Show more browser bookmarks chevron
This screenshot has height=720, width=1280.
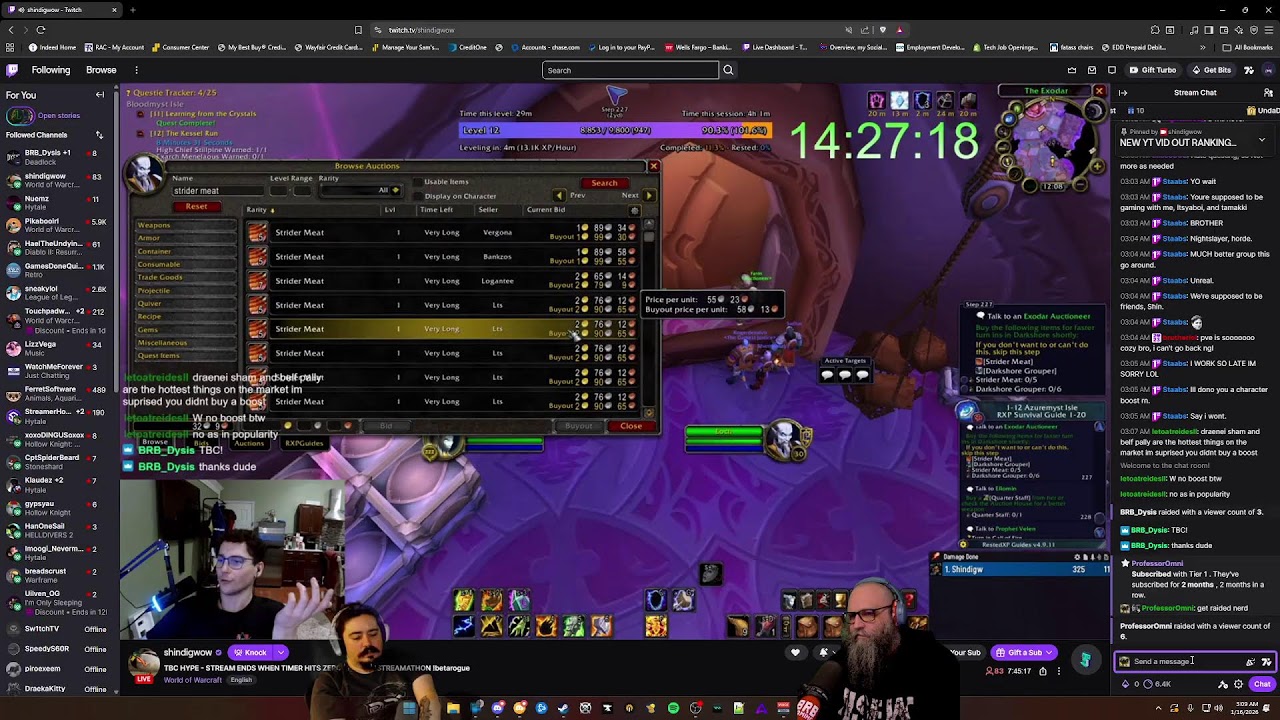click(x=1202, y=47)
